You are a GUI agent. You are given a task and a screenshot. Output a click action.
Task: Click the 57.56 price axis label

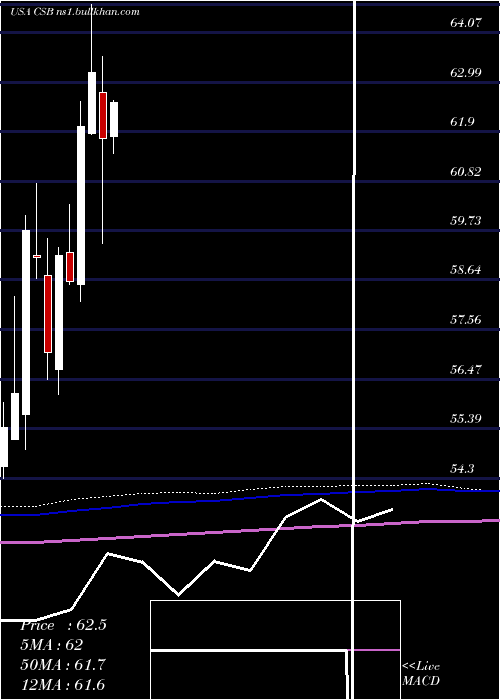(466, 320)
